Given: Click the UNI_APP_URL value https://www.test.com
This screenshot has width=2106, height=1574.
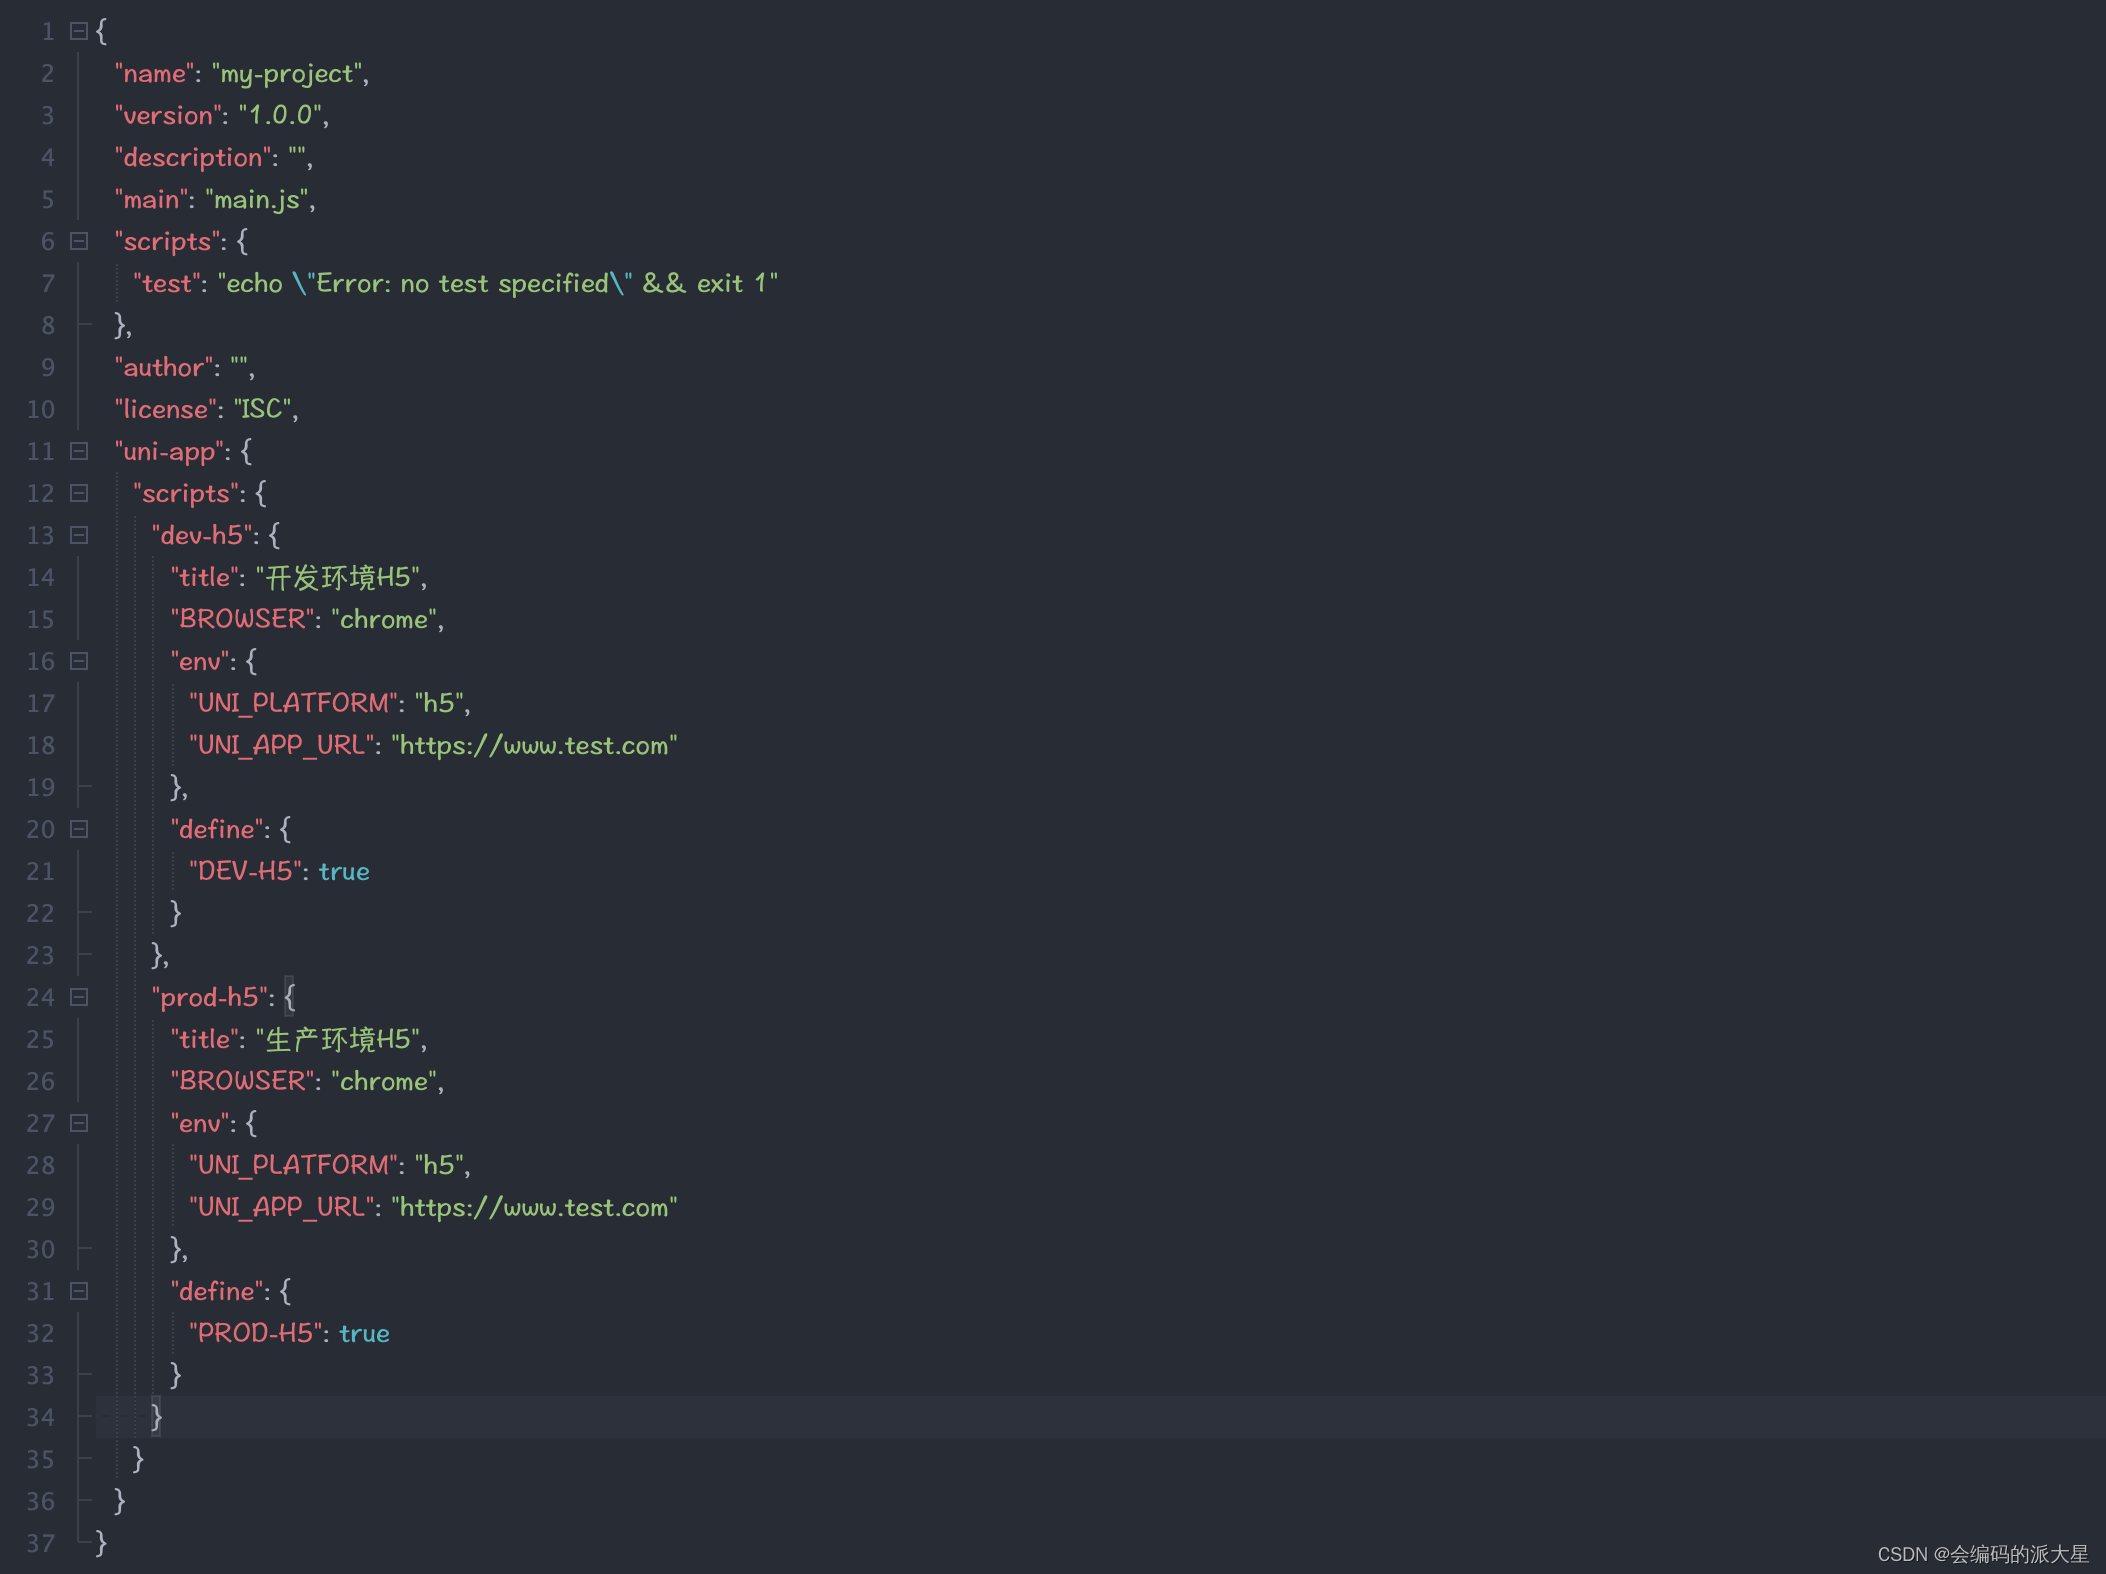Looking at the screenshot, I should [x=536, y=745].
